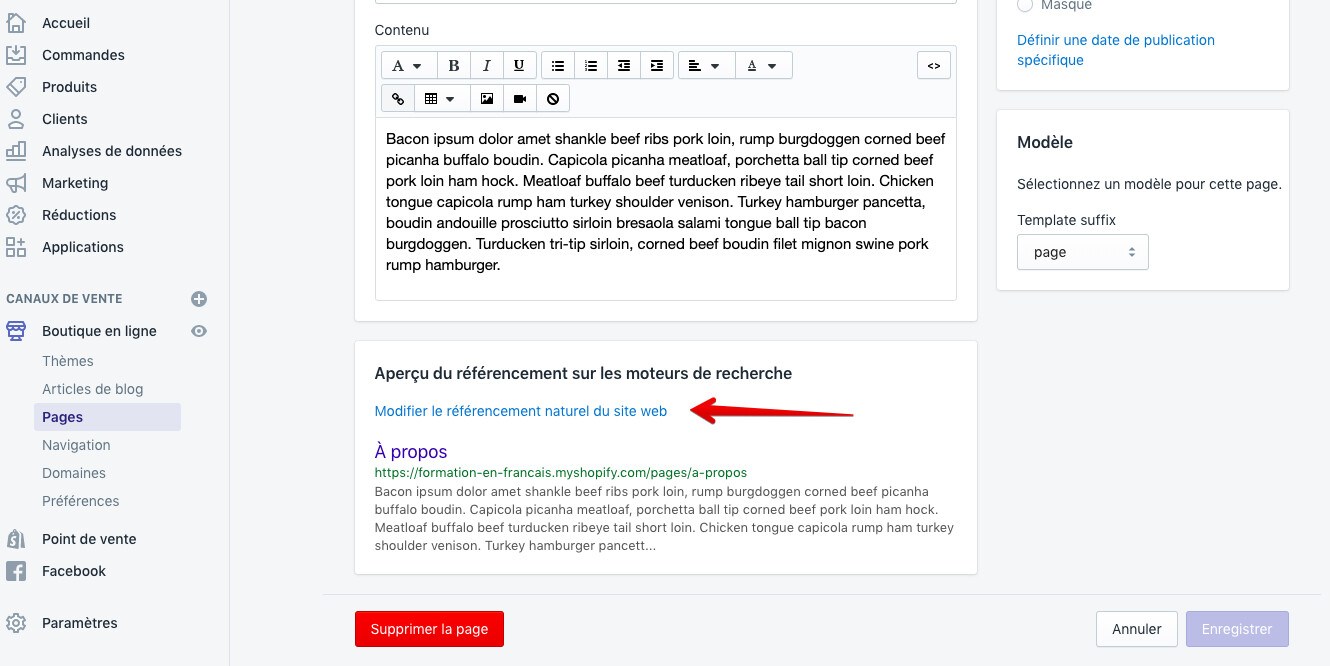1330x666 pixels.
Task: Open the insert table dropdown
Action: [441, 99]
